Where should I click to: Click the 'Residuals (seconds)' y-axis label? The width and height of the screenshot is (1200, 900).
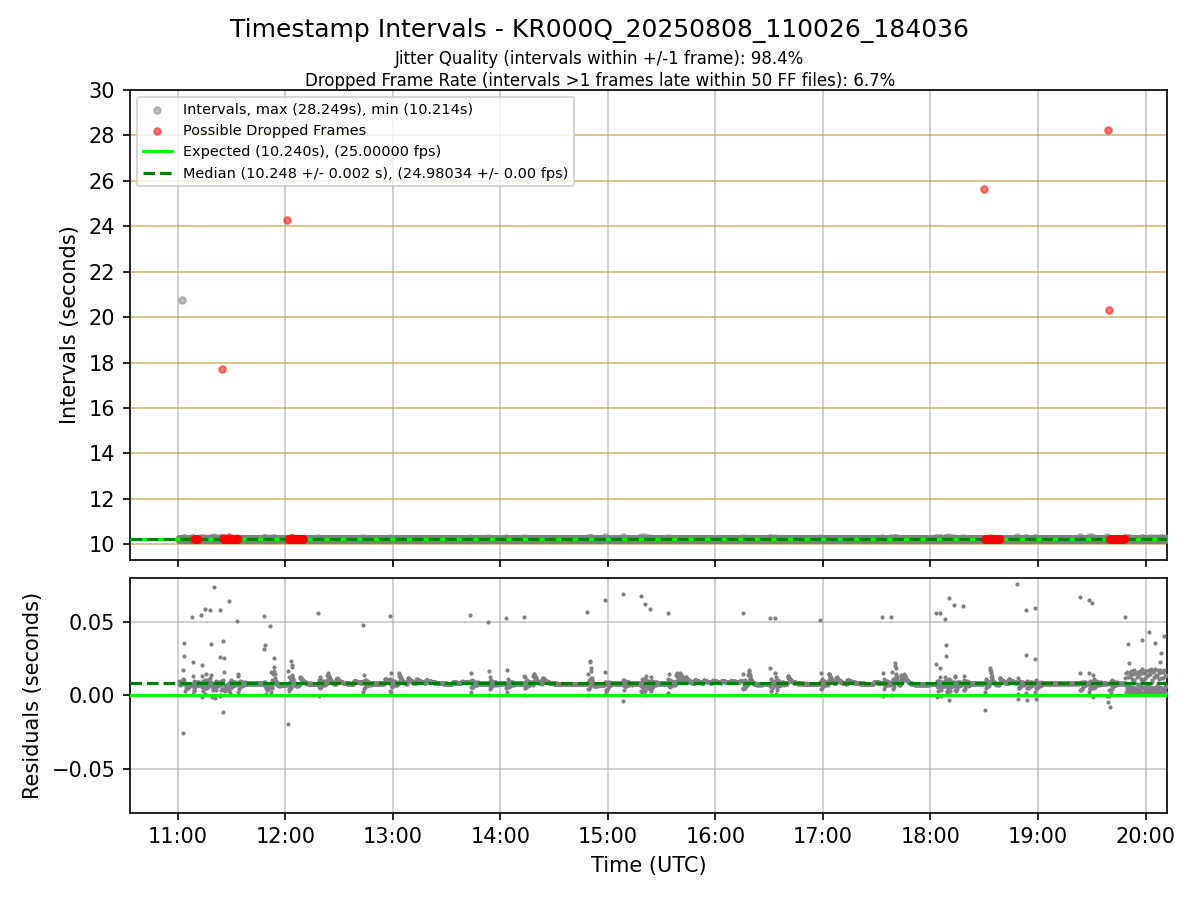[x=31, y=696]
